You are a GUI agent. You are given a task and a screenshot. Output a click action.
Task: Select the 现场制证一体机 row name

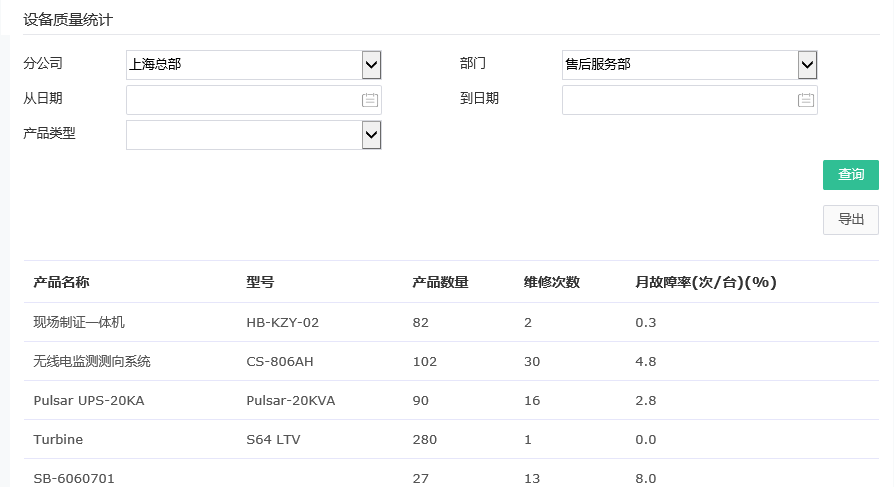coord(79,323)
